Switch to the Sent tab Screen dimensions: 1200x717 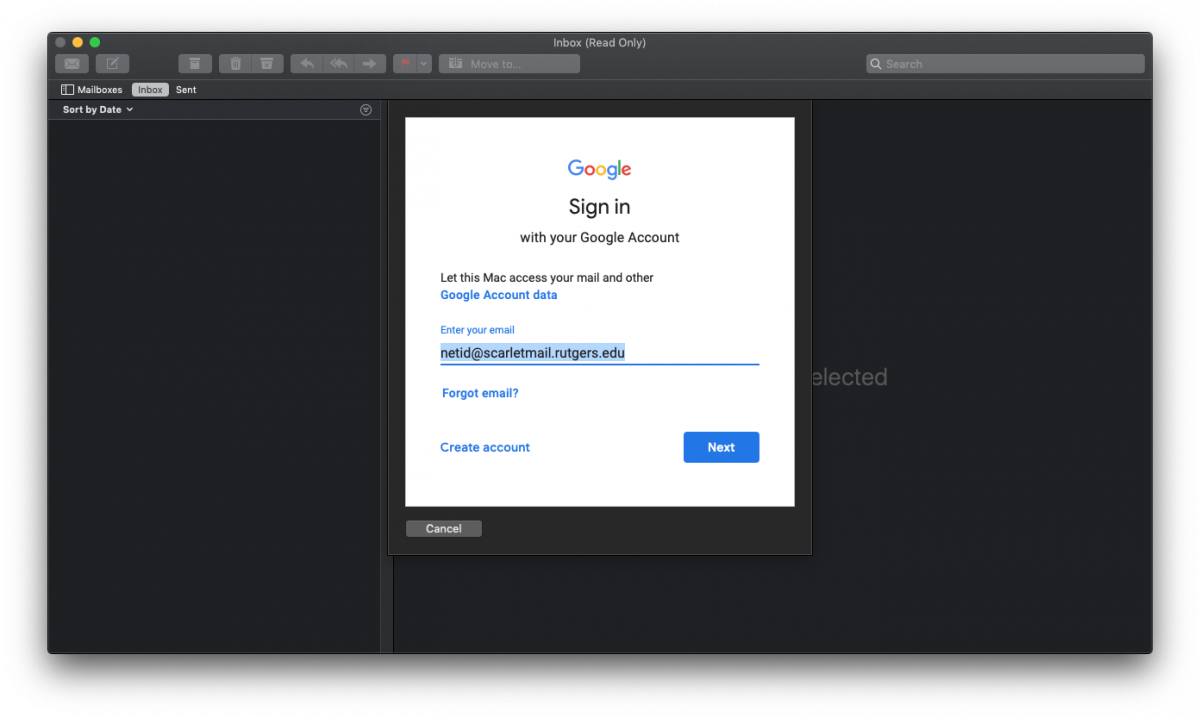point(185,89)
